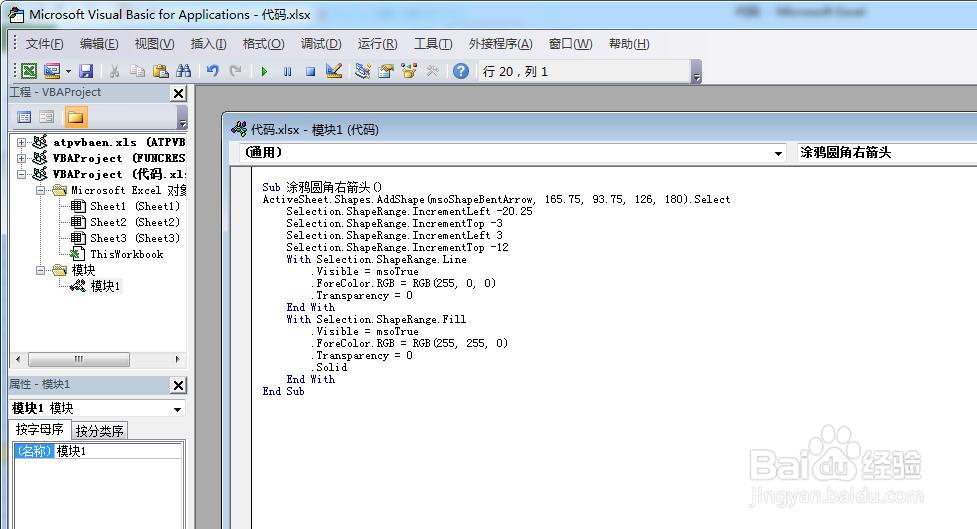The image size is (977, 529).
Task: Select ThisWorkbook in project tree
Action: point(126,254)
